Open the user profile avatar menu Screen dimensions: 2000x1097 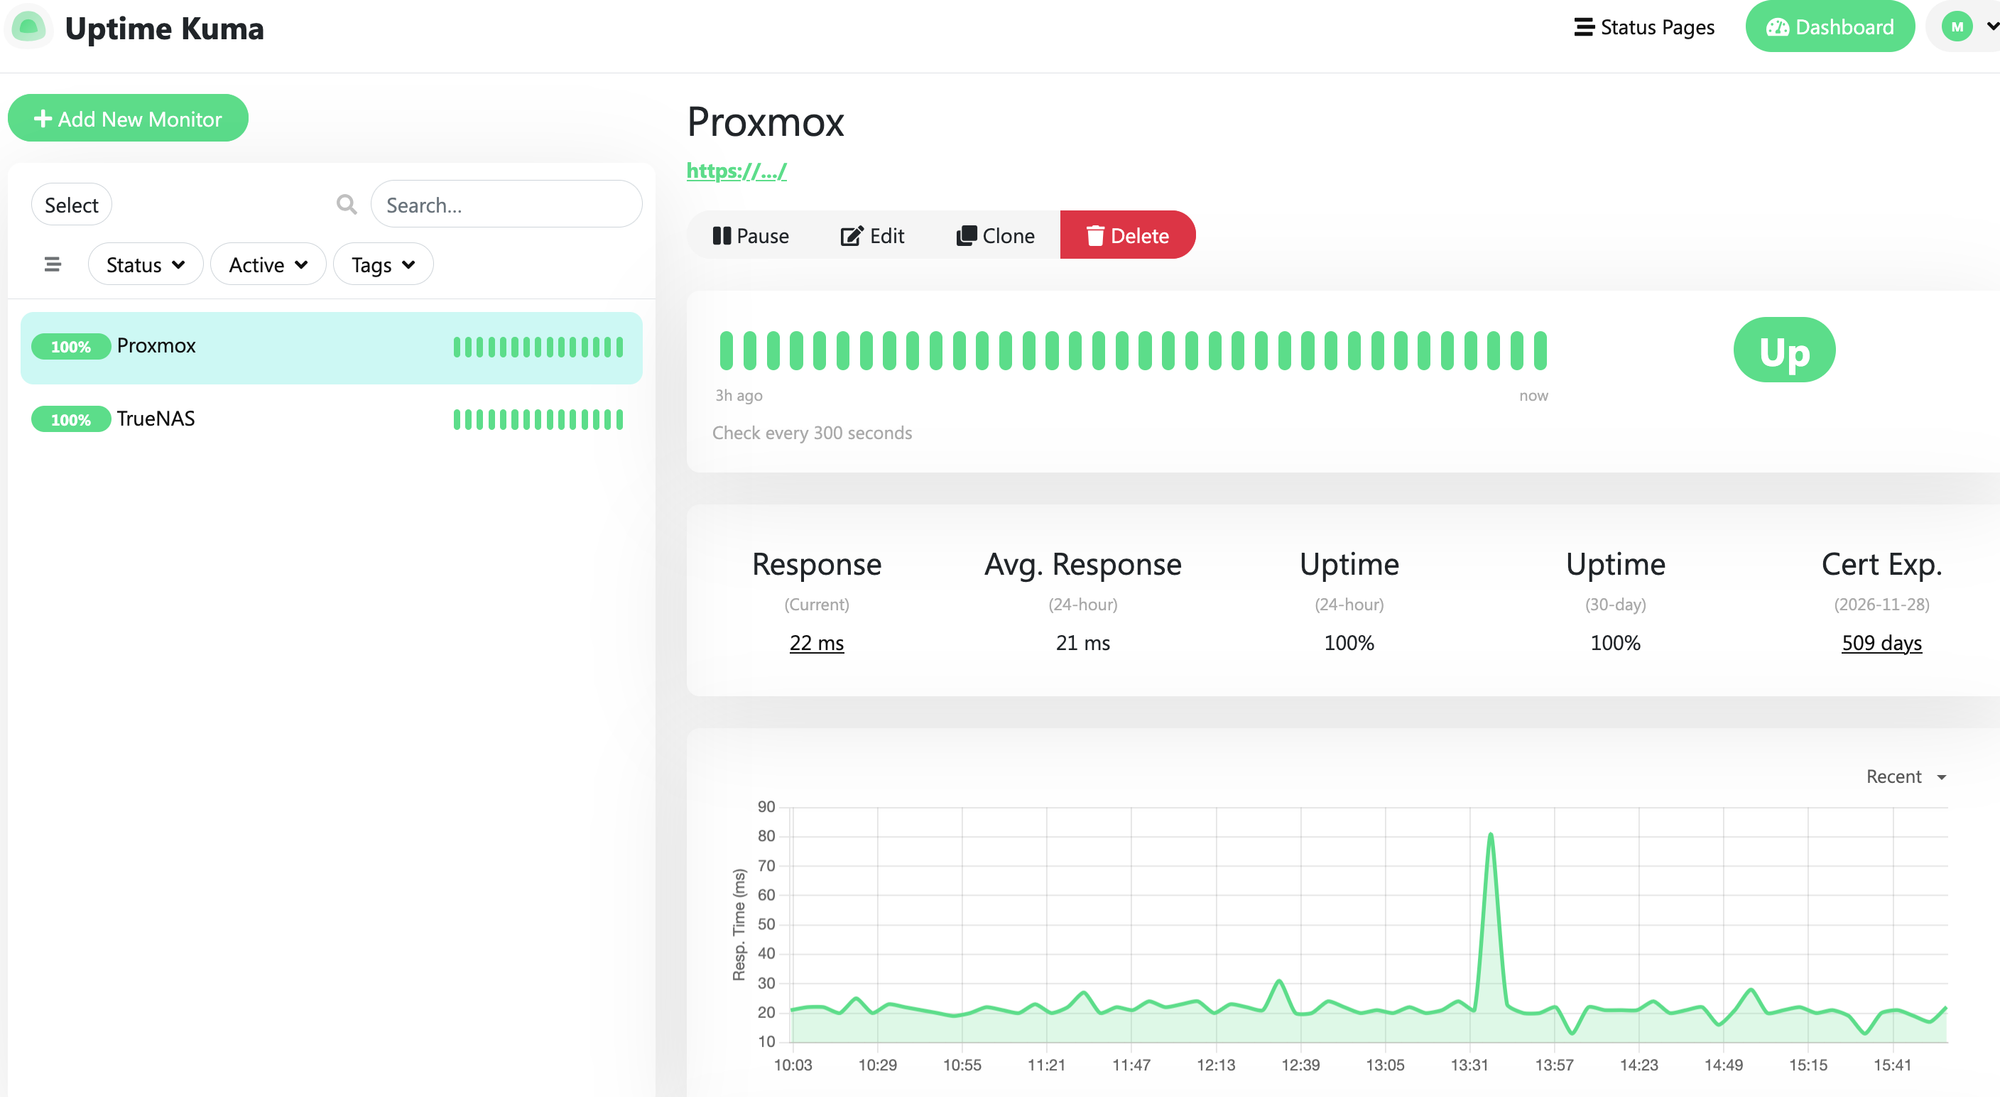[x=1968, y=27]
